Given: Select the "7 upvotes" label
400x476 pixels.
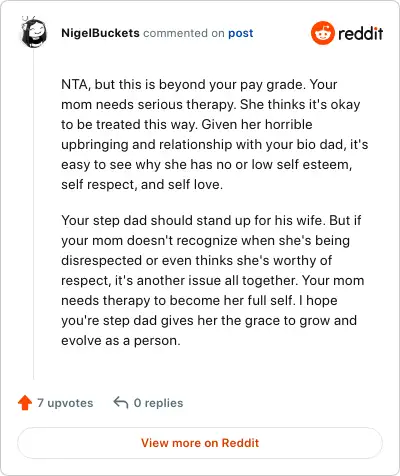Looking at the screenshot, I should click(x=65, y=403).
